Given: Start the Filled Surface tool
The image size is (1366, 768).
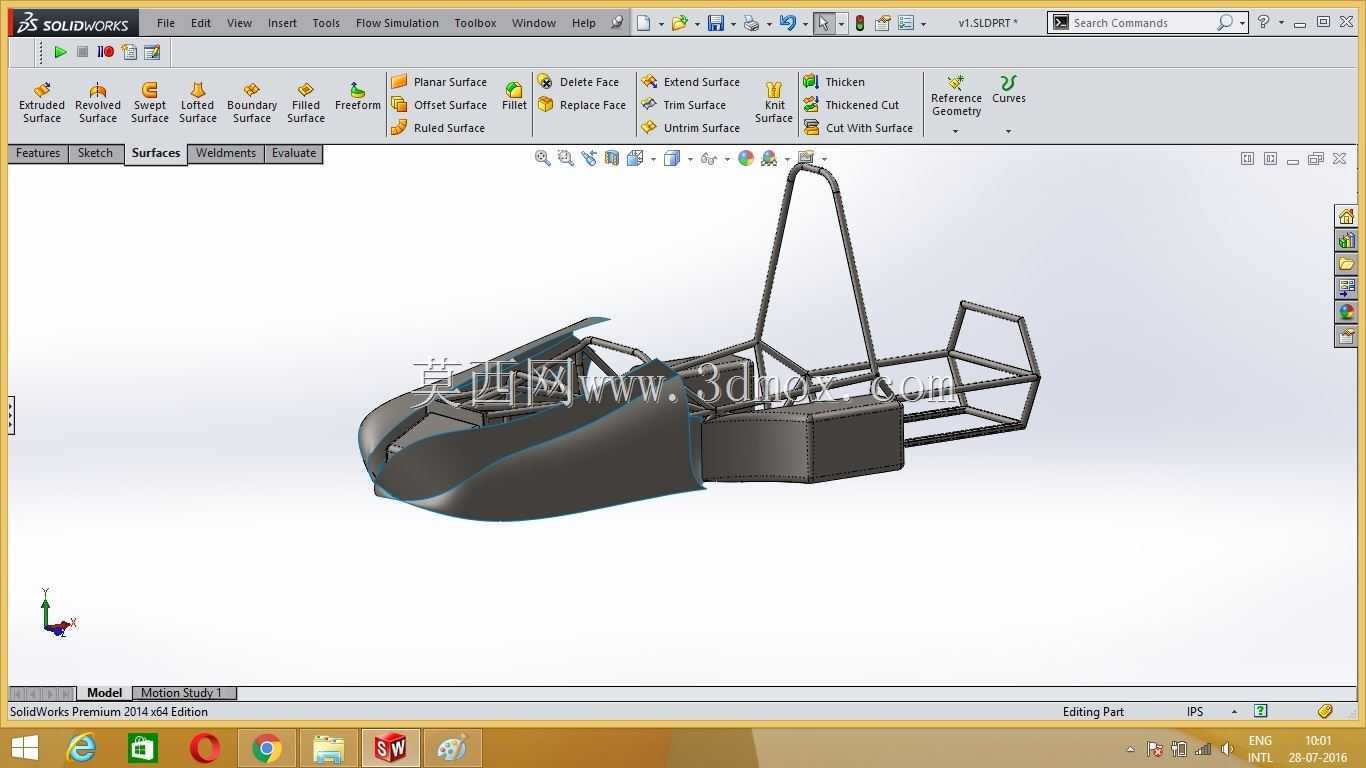Looking at the screenshot, I should [306, 103].
